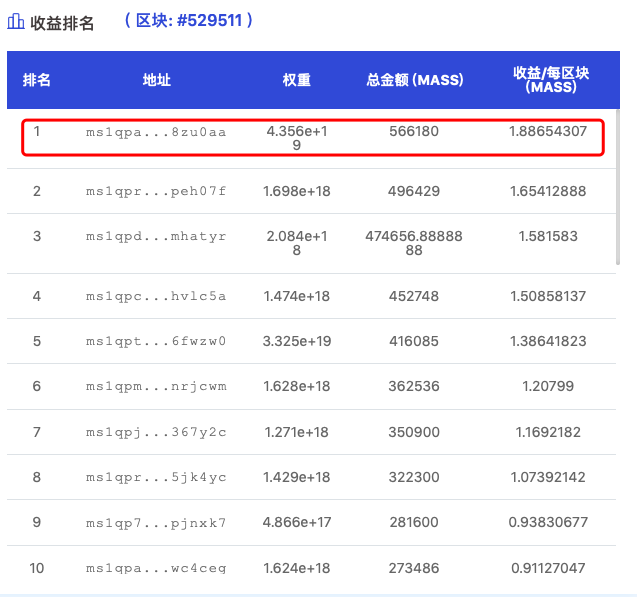Viewport: 637px width, 597px height.
Task: Click reward value 1.38641823
Action: point(548,341)
